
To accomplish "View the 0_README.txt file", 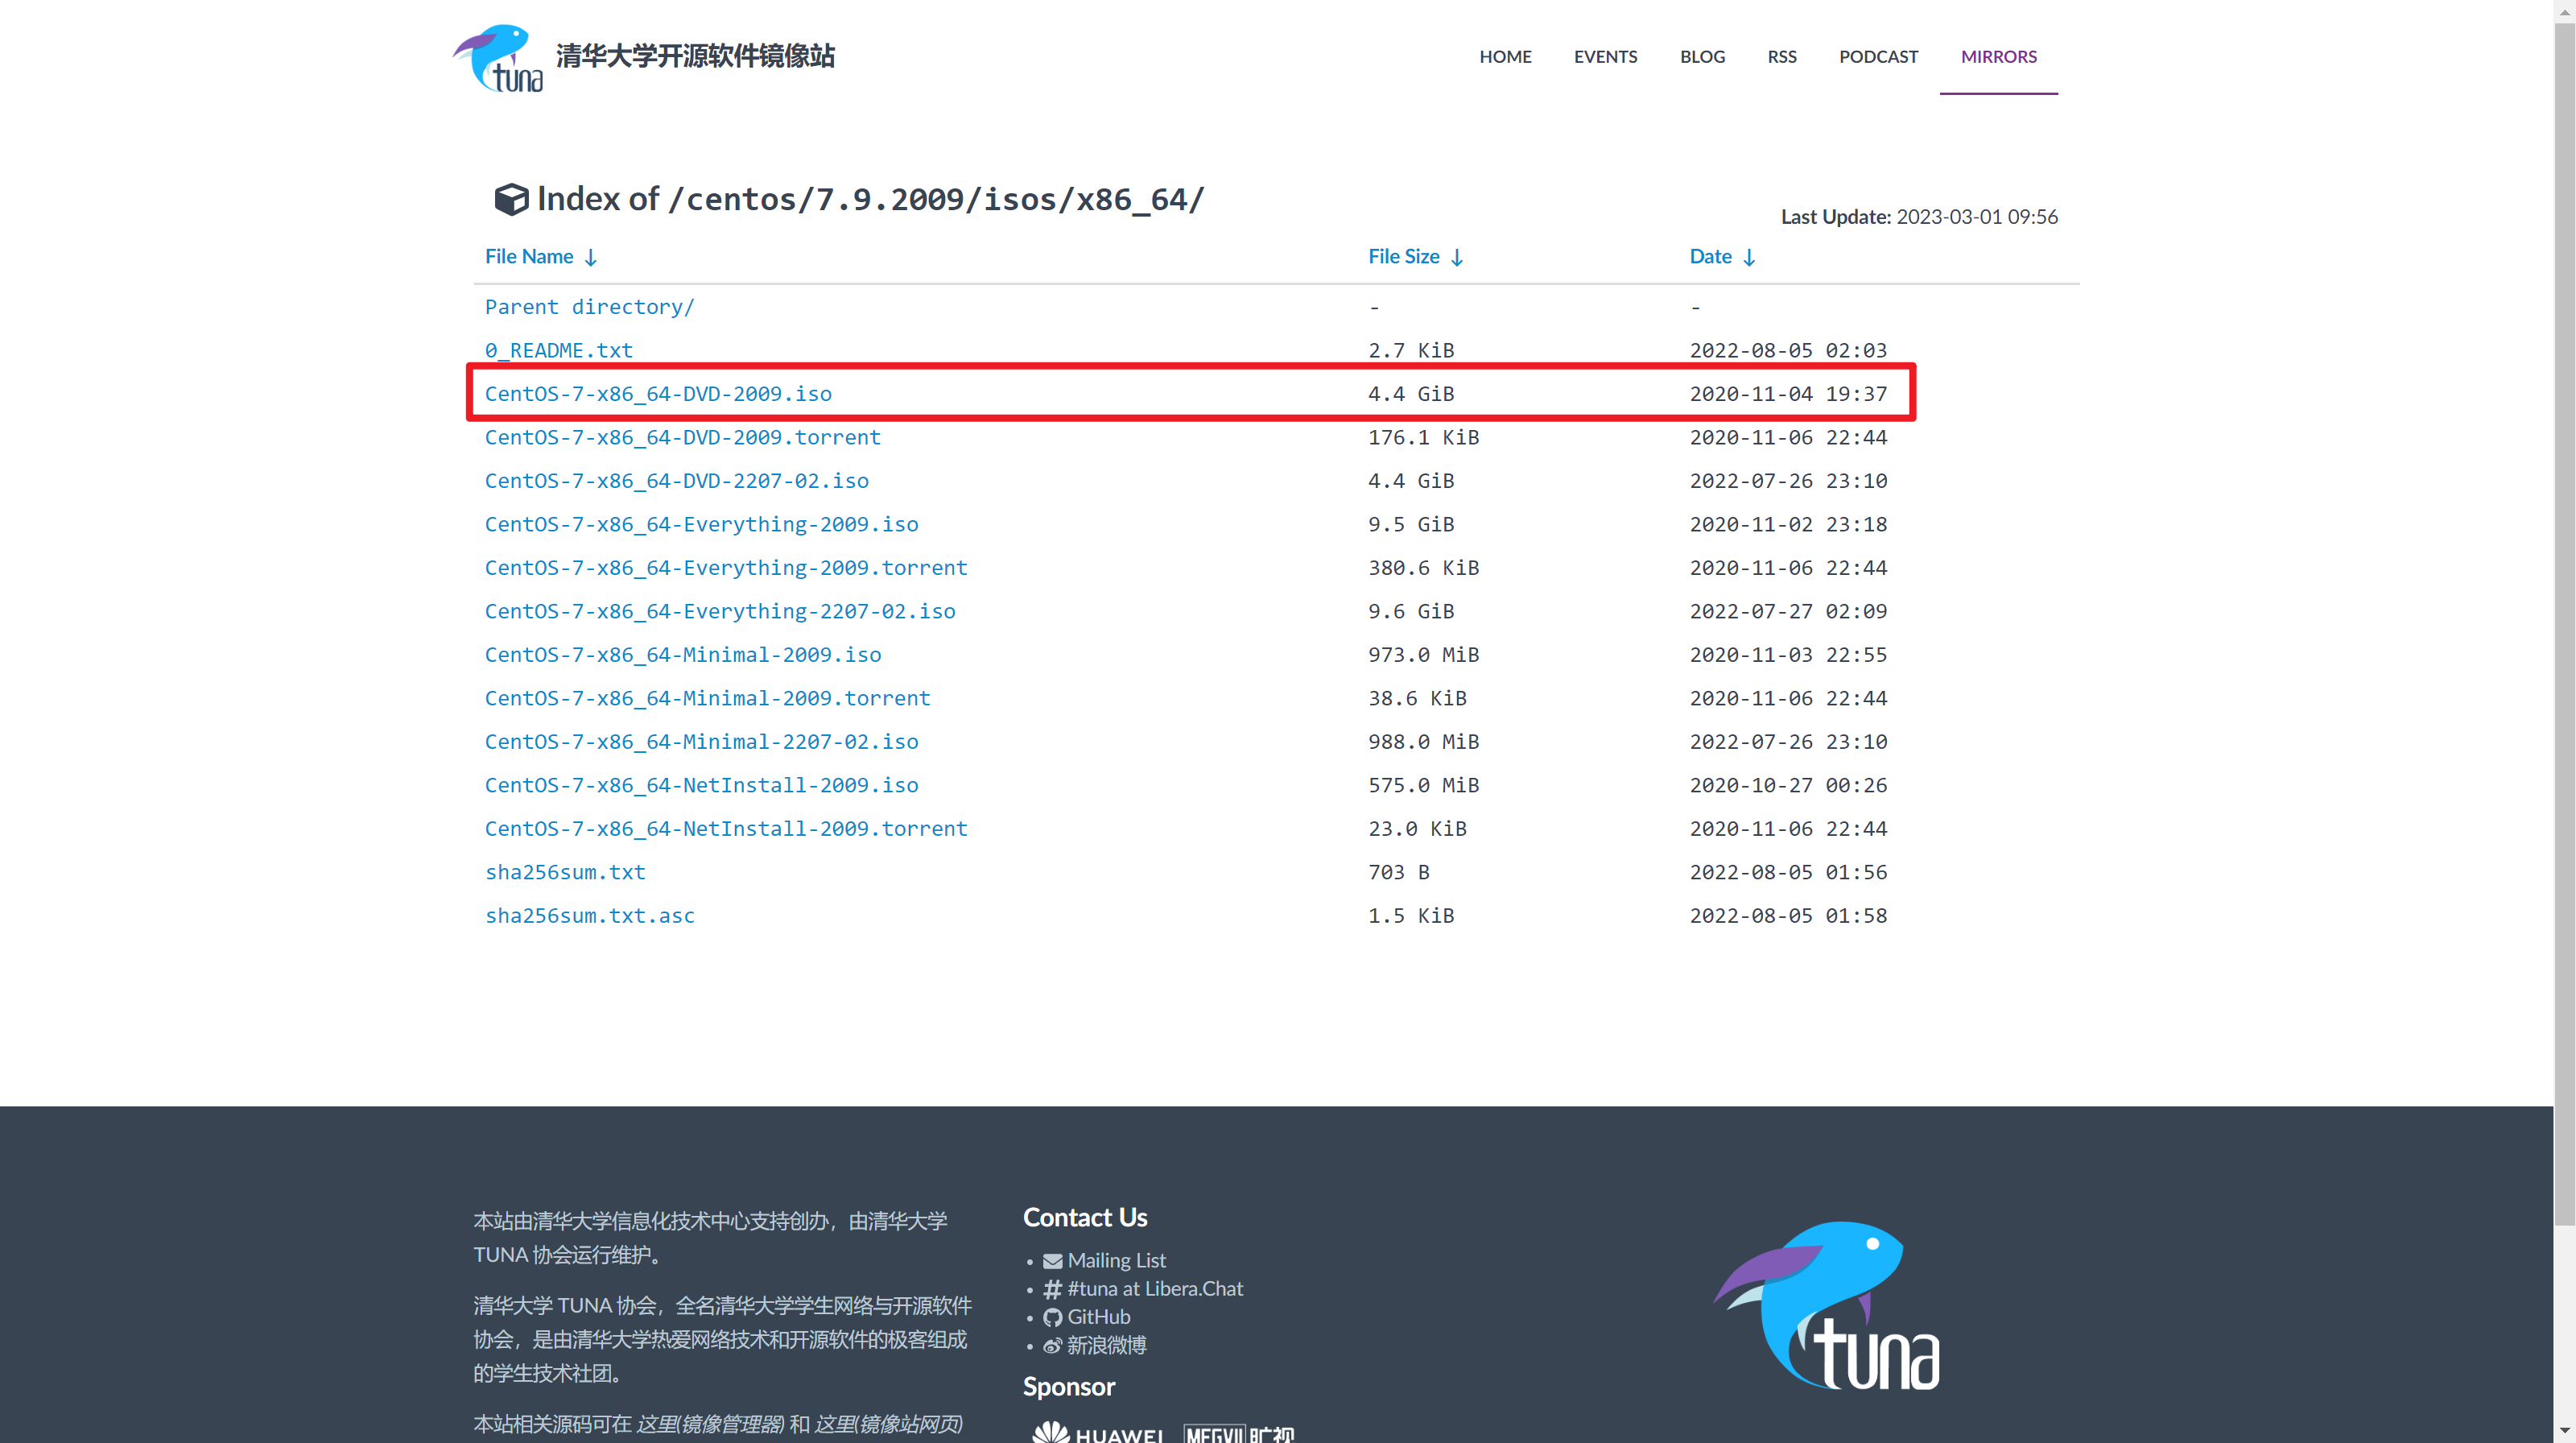I will pos(558,350).
